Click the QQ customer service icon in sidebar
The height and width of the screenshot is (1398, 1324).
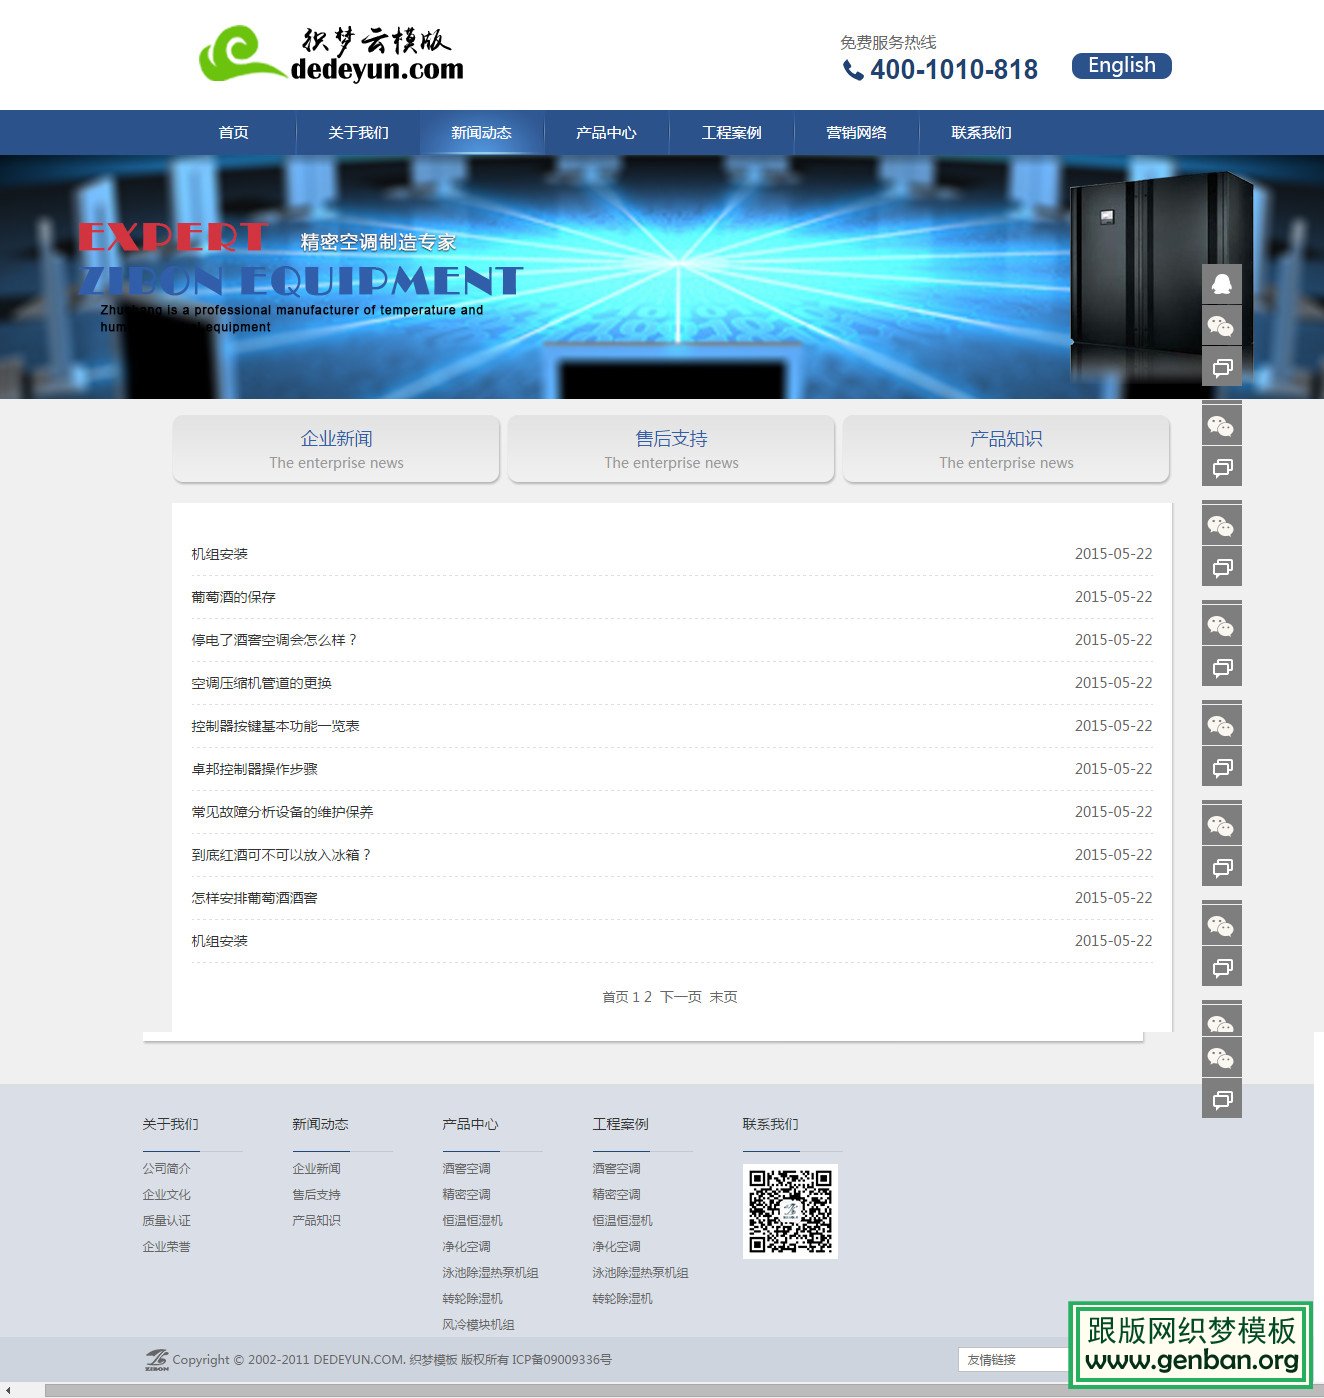click(1221, 283)
